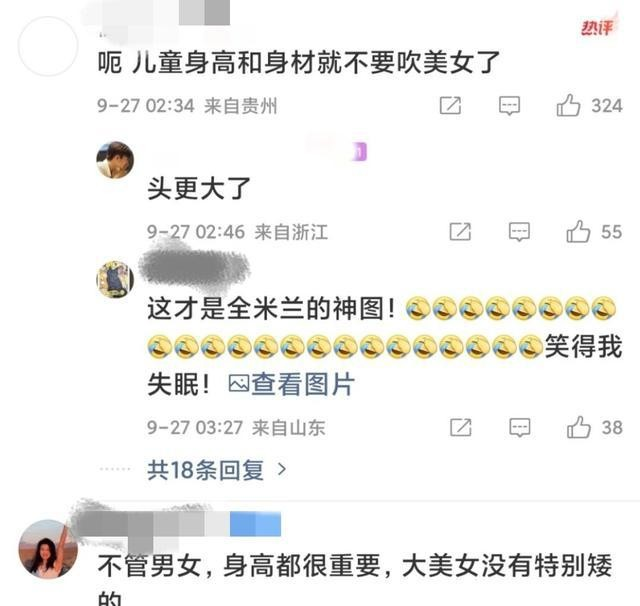Share the top comment from 贵州
The height and width of the screenshot is (606, 640).
pos(450,106)
